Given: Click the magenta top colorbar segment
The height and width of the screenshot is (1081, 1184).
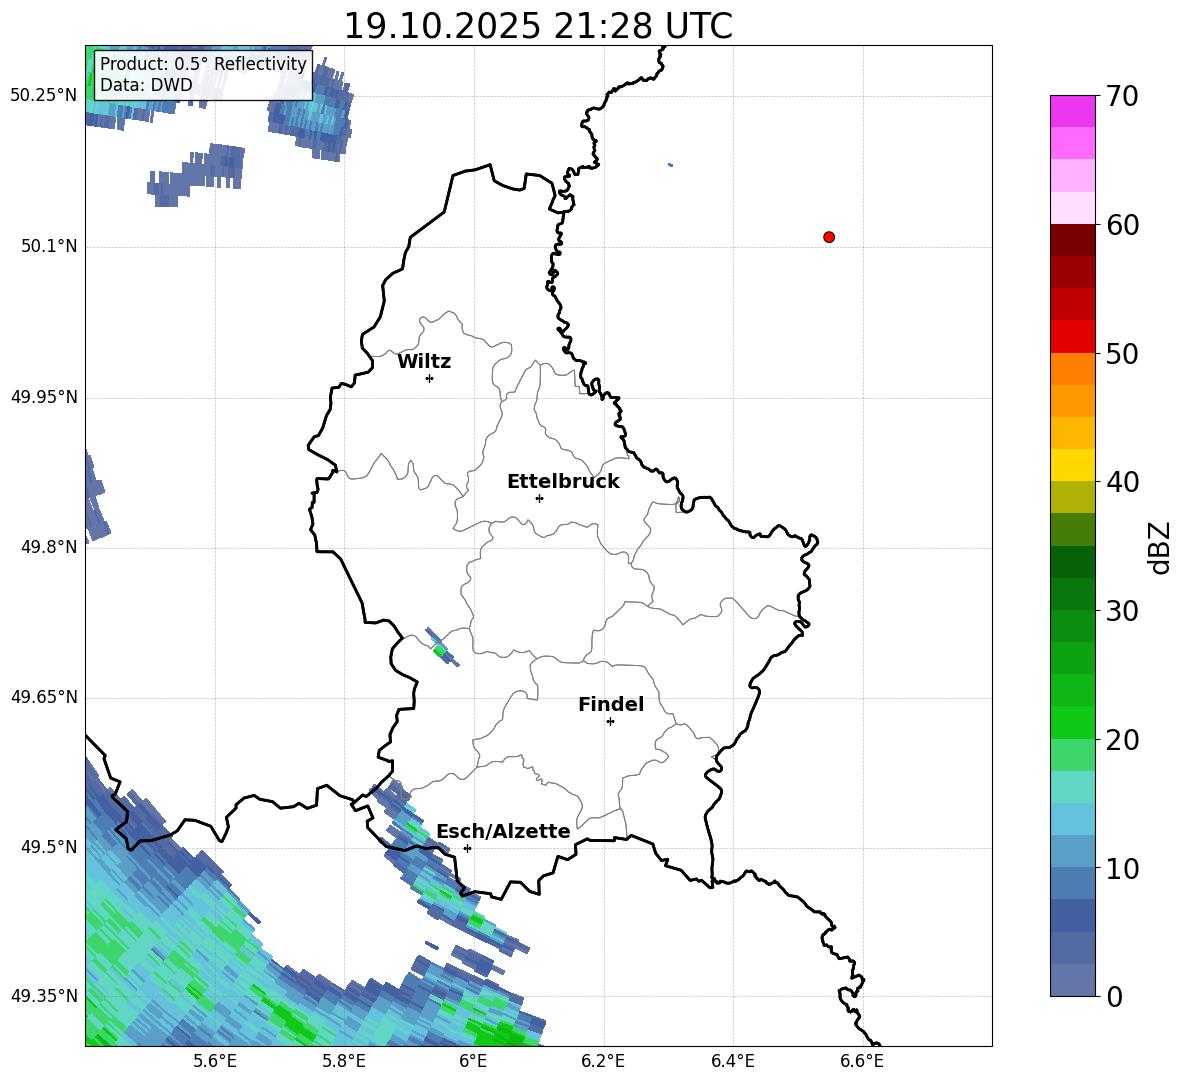Looking at the screenshot, I should [1073, 111].
